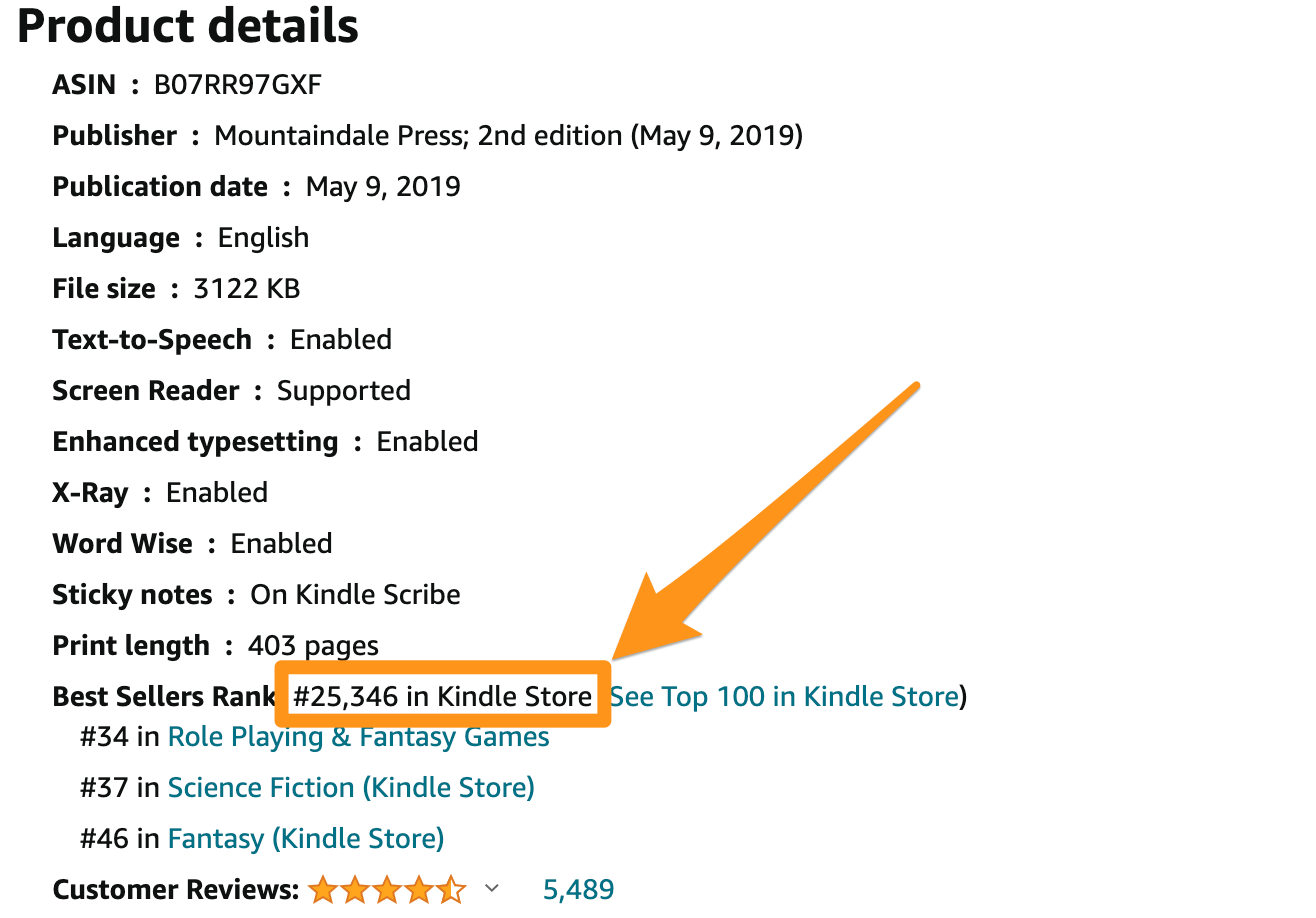Click the 3122 KB file size value
Screen dimensions: 1316x918
click(x=246, y=289)
